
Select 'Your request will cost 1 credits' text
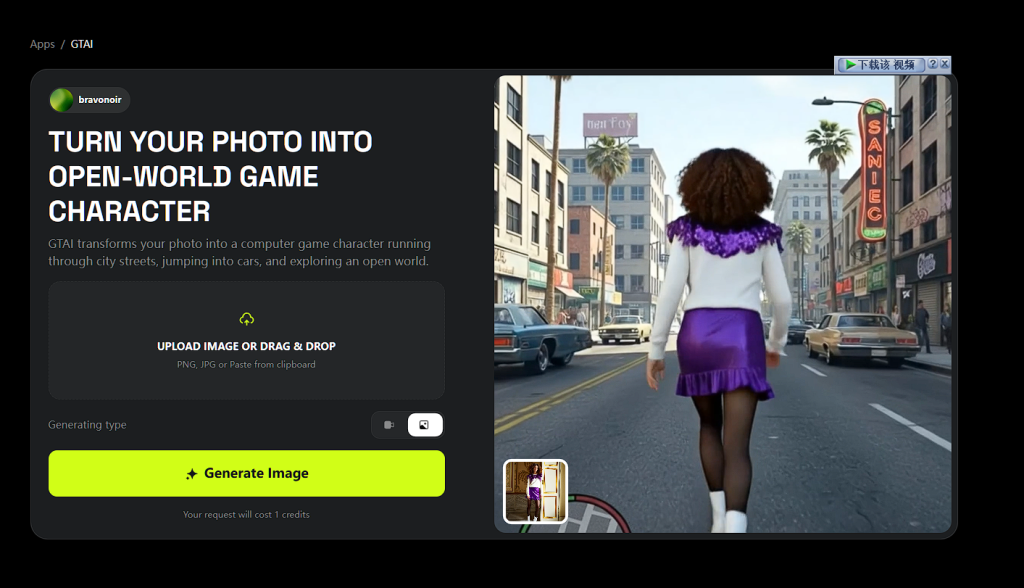point(246,515)
